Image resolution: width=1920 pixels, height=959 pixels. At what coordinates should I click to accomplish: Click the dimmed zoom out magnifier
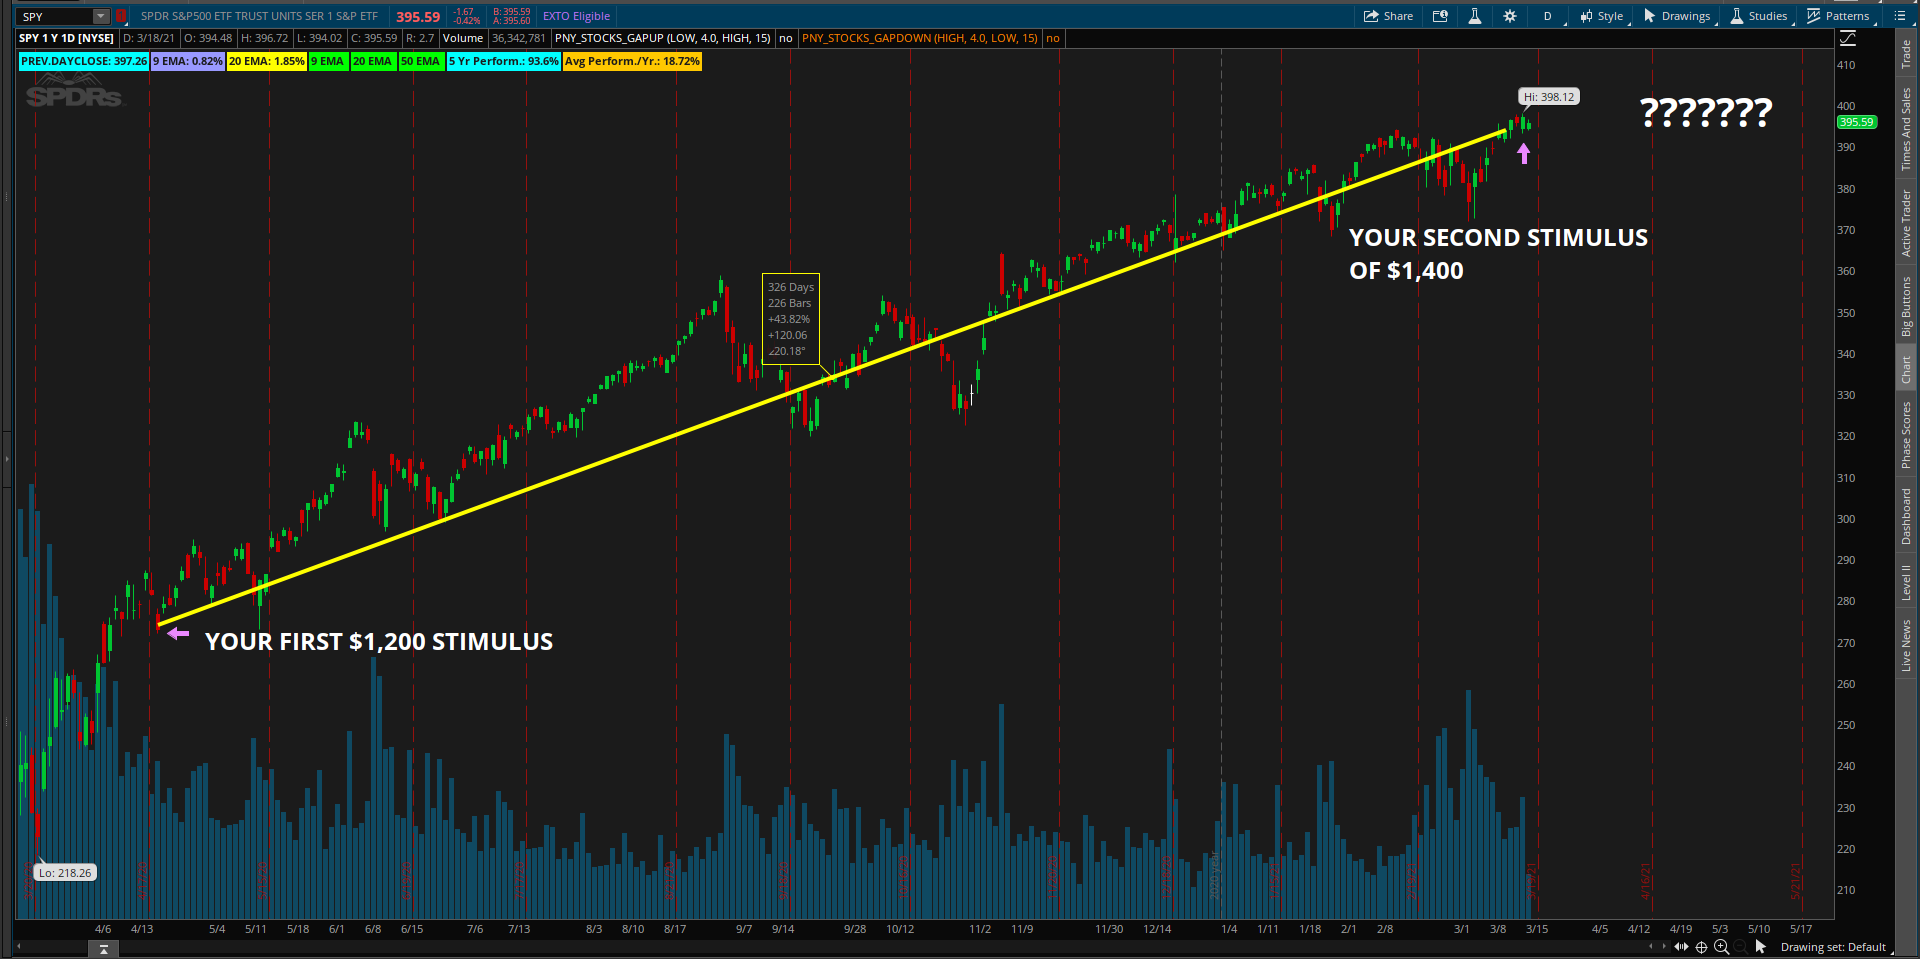coord(1741,946)
